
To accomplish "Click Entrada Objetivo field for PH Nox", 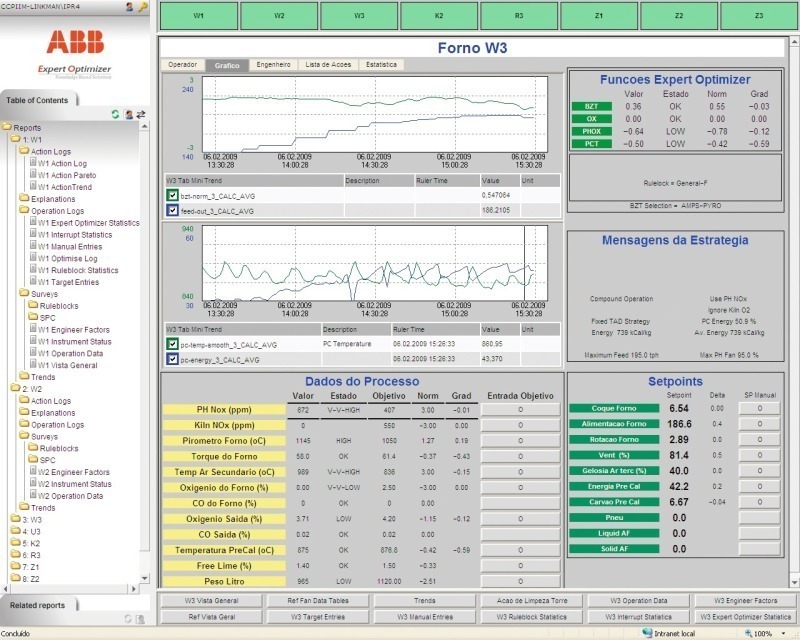I will (x=522, y=410).
